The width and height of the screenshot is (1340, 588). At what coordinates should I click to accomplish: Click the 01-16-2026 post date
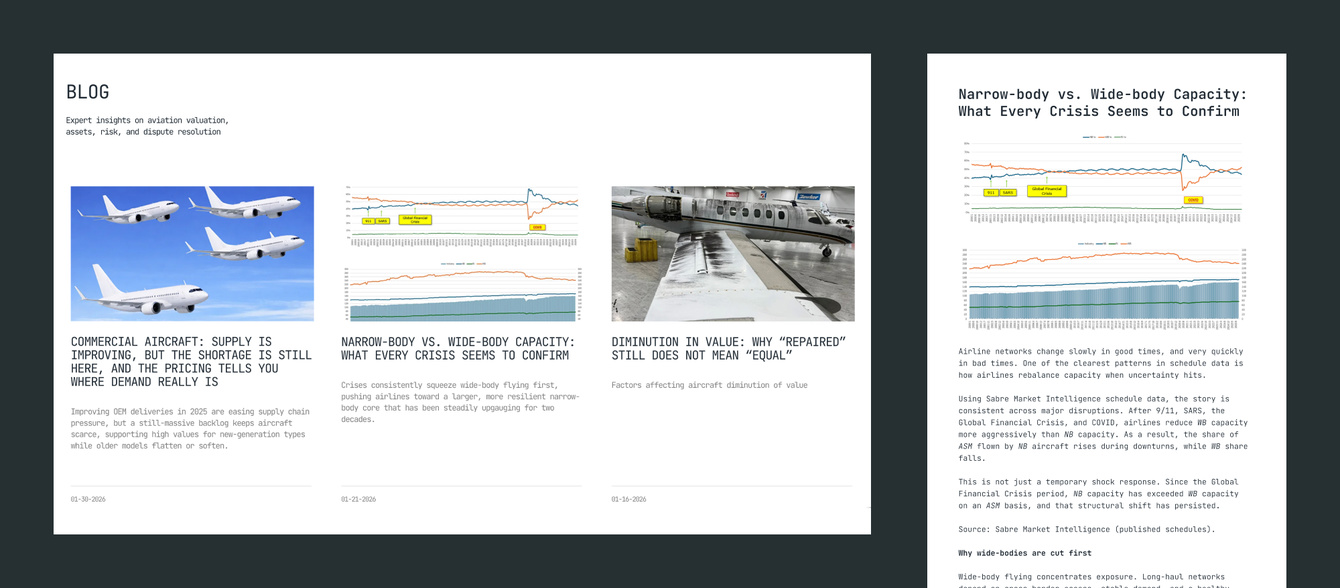click(x=629, y=499)
